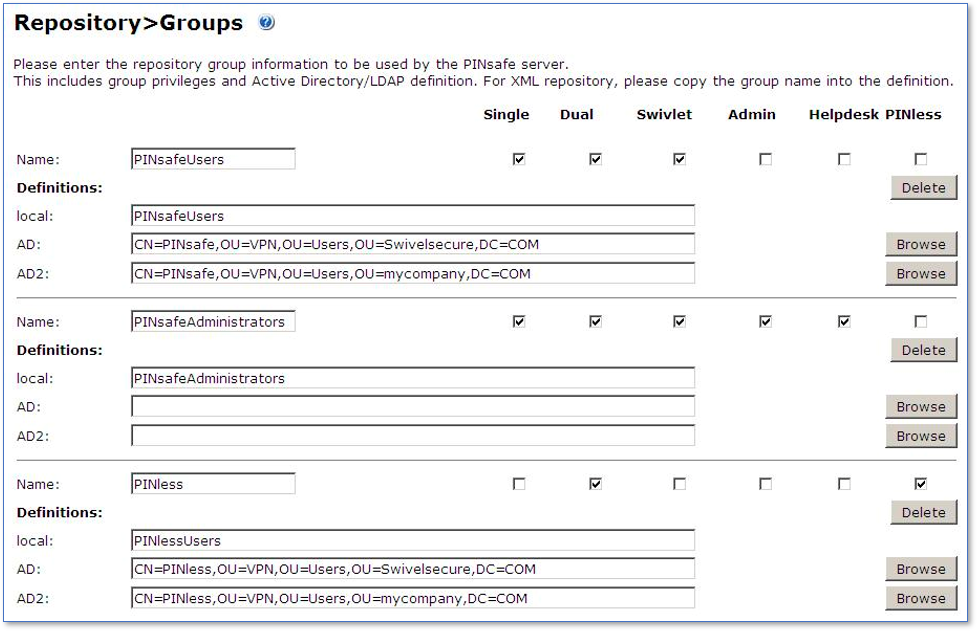Toggle Swivlet checkbox for PINsafeAdministrators group

point(680,321)
